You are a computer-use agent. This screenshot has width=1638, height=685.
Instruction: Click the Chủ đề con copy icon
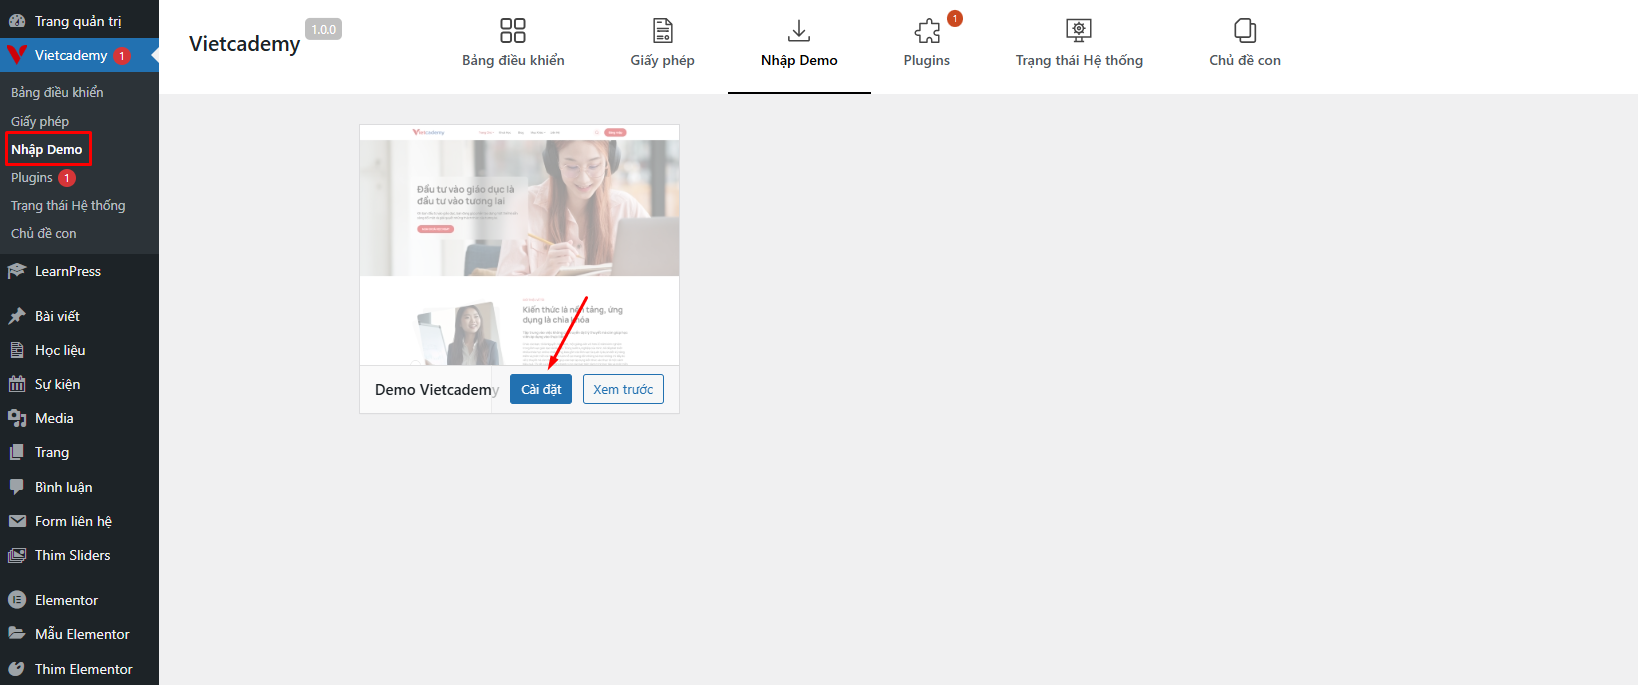1245,30
